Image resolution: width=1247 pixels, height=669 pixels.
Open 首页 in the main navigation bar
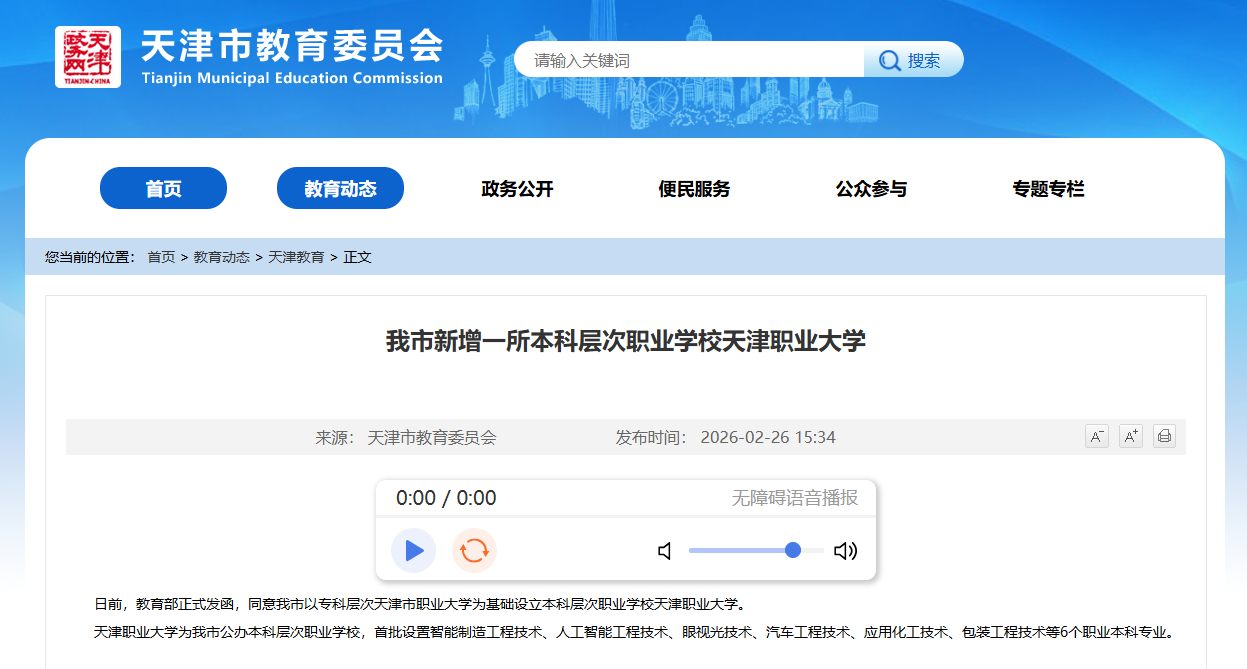tap(163, 188)
